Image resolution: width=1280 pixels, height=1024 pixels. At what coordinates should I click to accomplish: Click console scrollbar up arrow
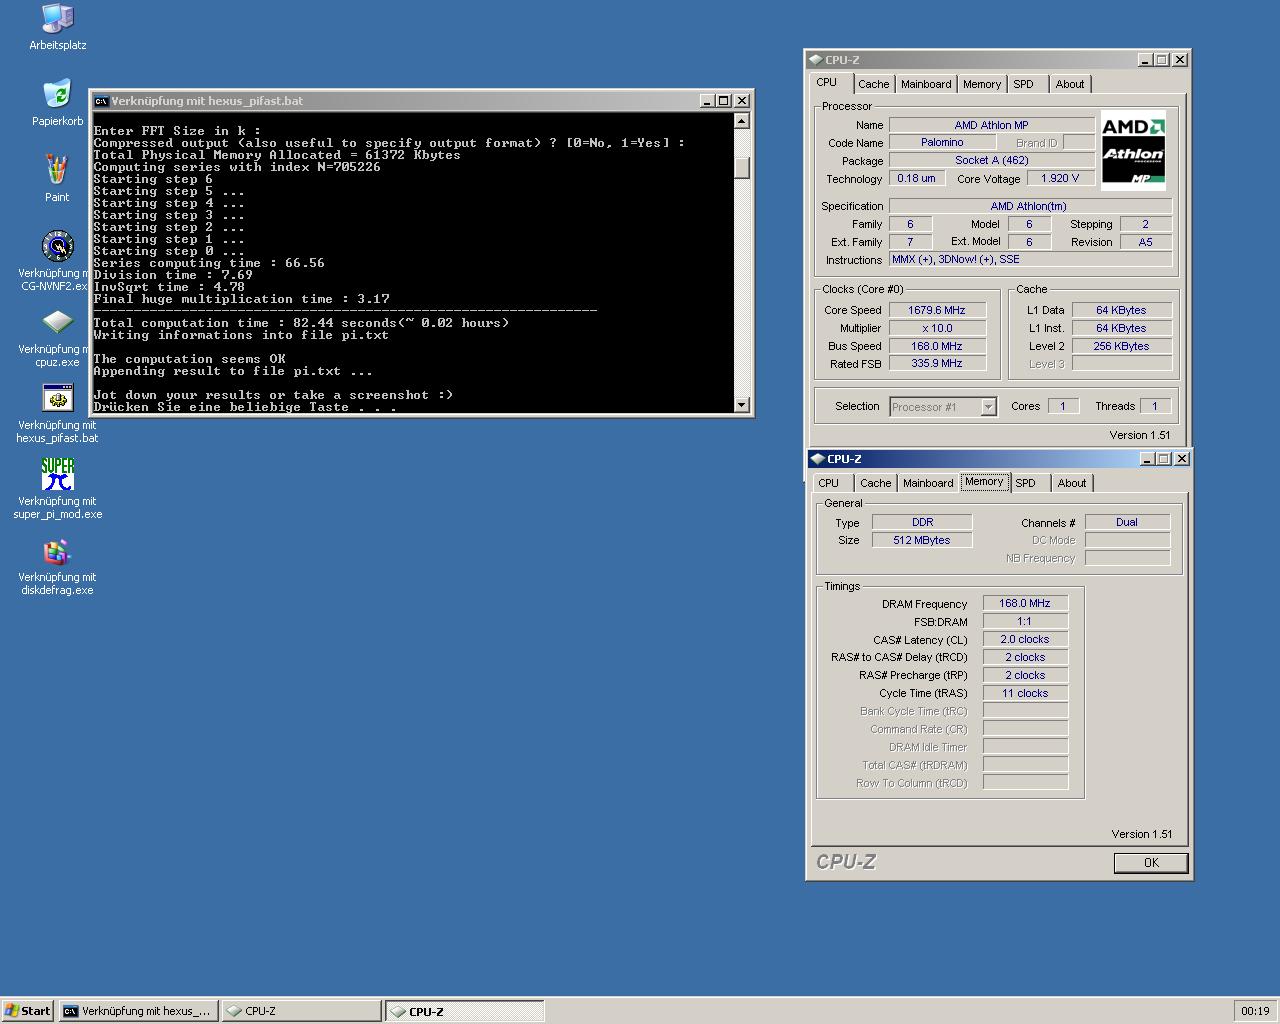(x=742, y=121)
